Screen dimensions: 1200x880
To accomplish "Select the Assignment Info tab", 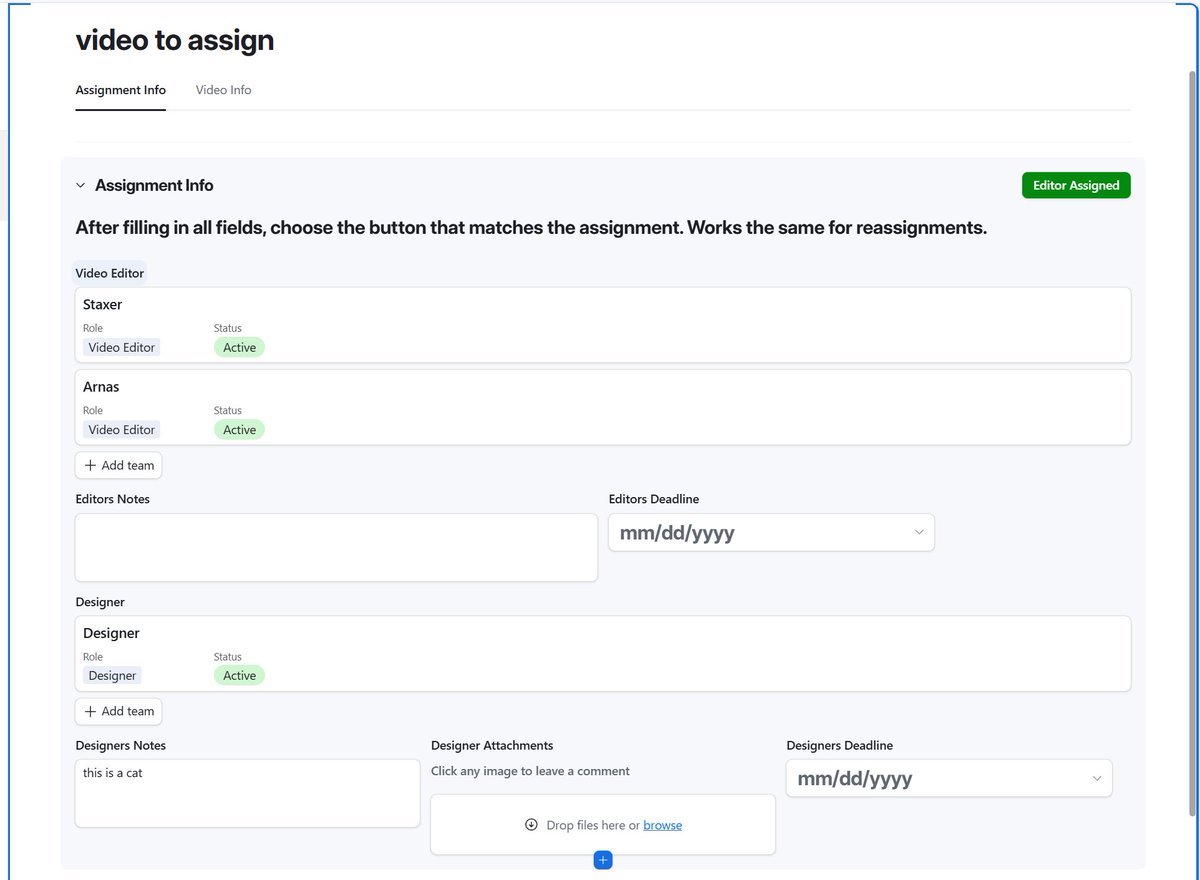I will click(121, 90).
